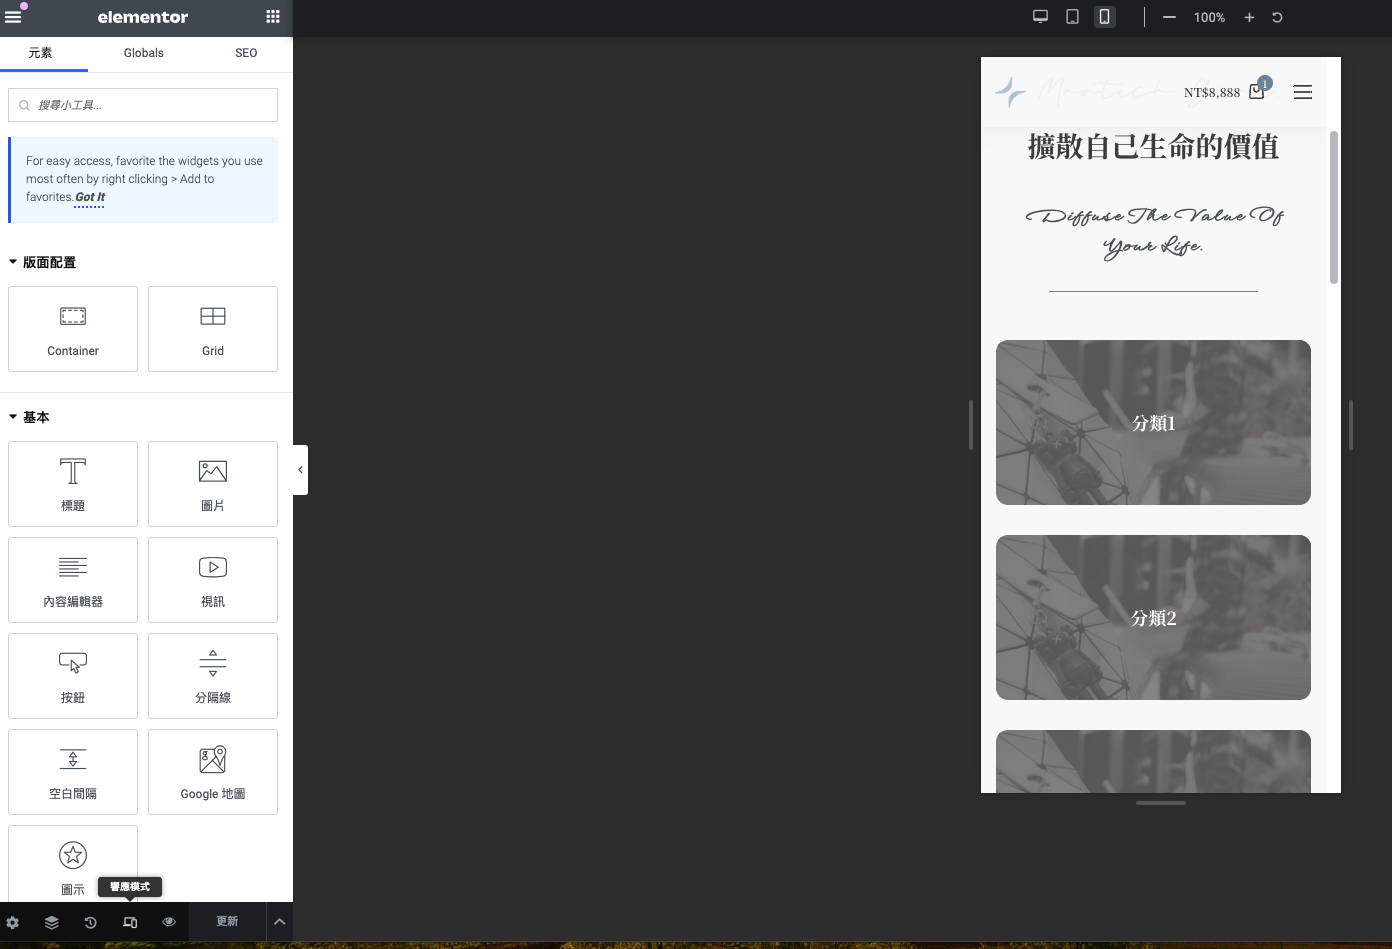The height and width of the screenshot is (949, 1392).
Task: Collapse the Elementor side panel
Action: coord(300,470)
